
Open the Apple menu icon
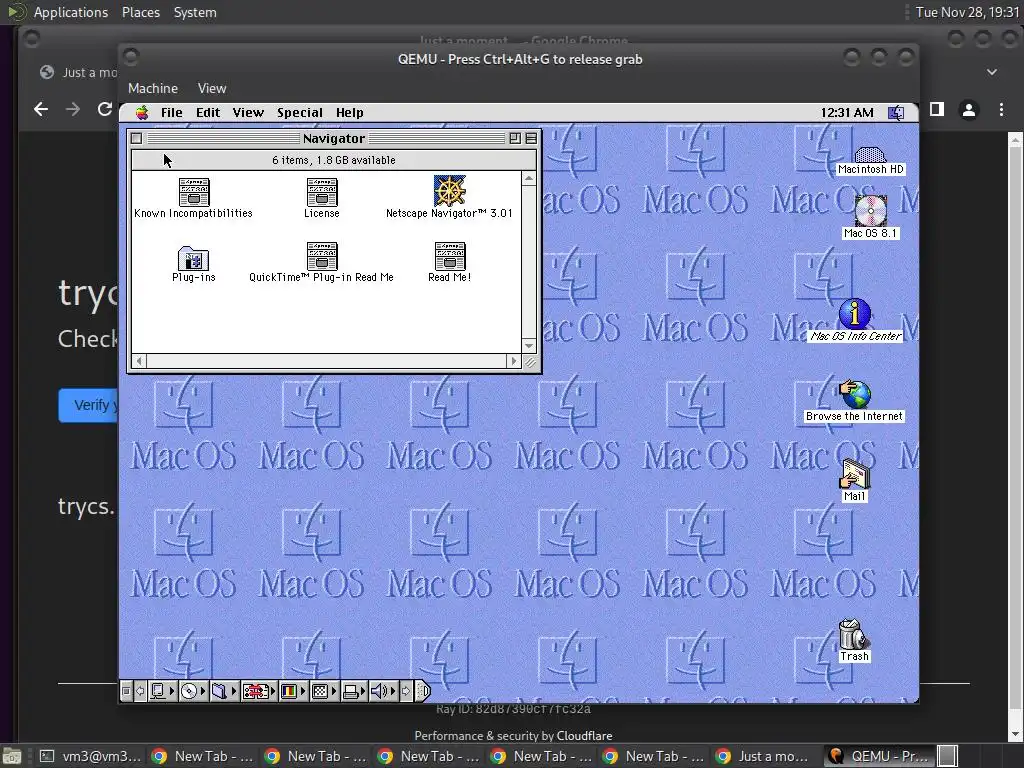click(x=142, y=112)
